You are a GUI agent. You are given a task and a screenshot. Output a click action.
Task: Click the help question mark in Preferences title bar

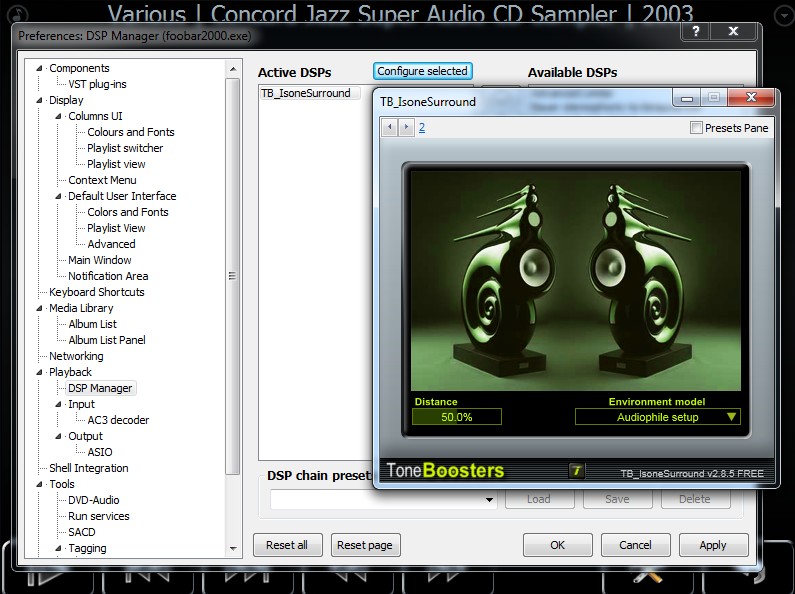click(x=696, y=31)
